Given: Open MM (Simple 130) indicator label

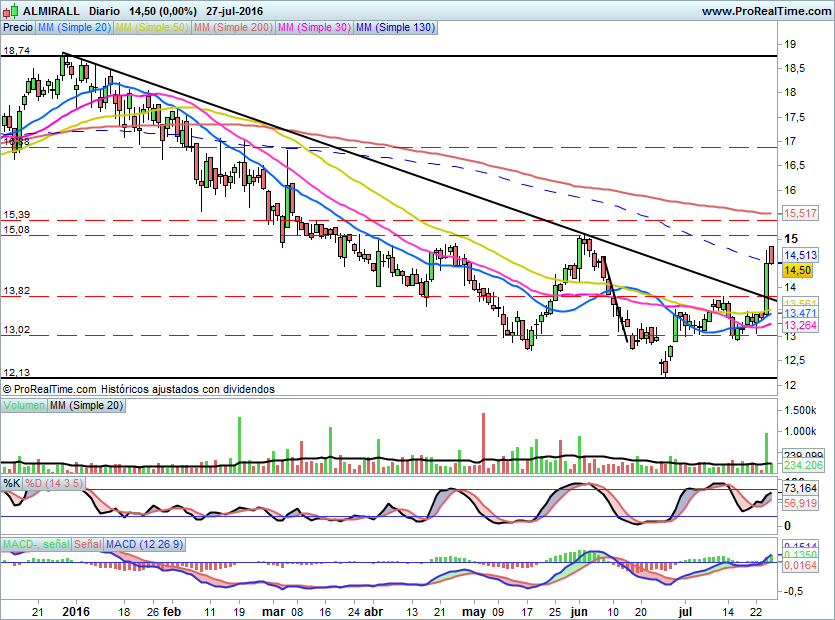Looking at the screenshot, I should tap(395, 27).
